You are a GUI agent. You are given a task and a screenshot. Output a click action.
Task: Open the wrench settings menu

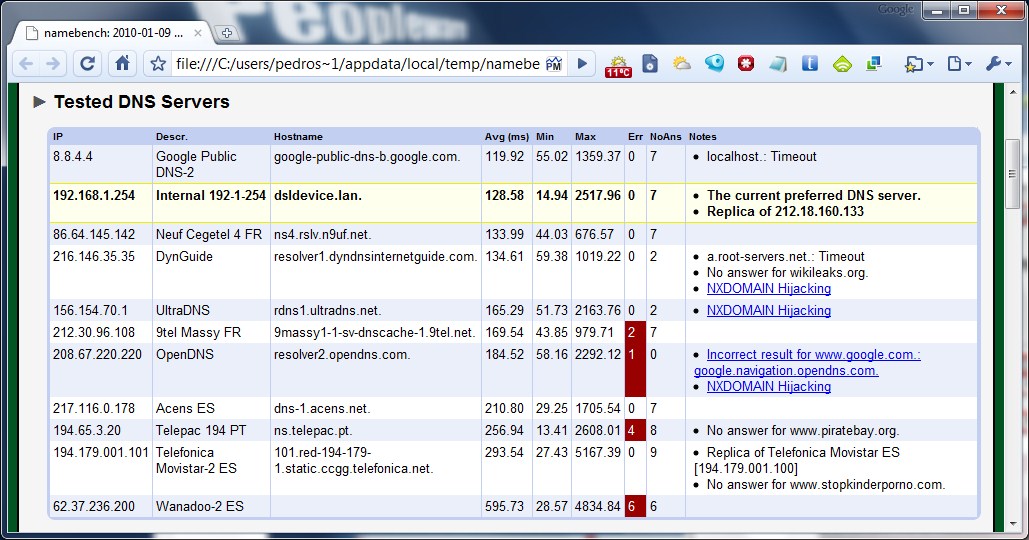998,64
